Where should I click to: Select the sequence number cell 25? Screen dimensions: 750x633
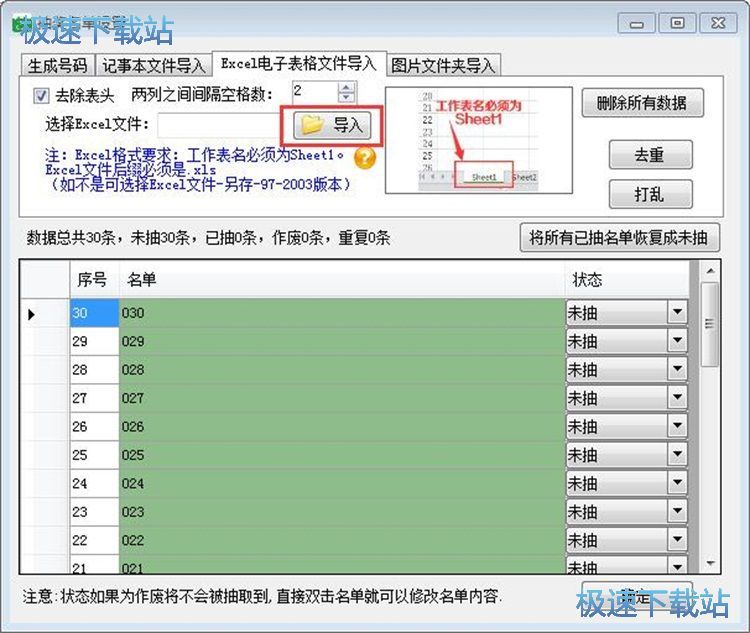click(x=94, y=455)
